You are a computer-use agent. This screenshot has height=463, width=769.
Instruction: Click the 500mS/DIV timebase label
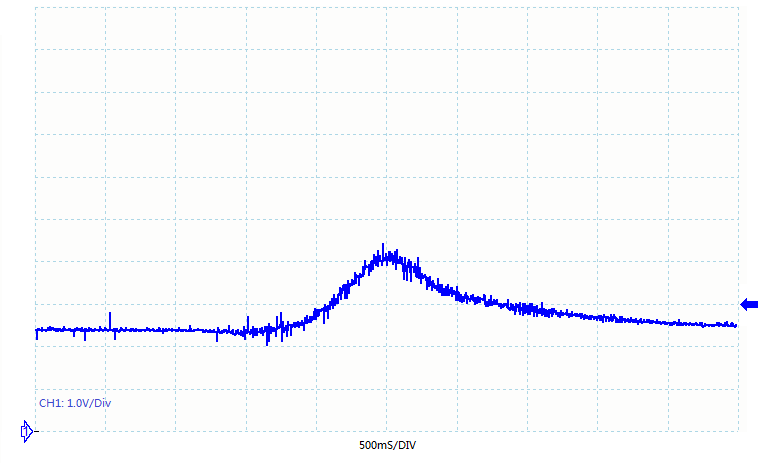click(387, 445)
